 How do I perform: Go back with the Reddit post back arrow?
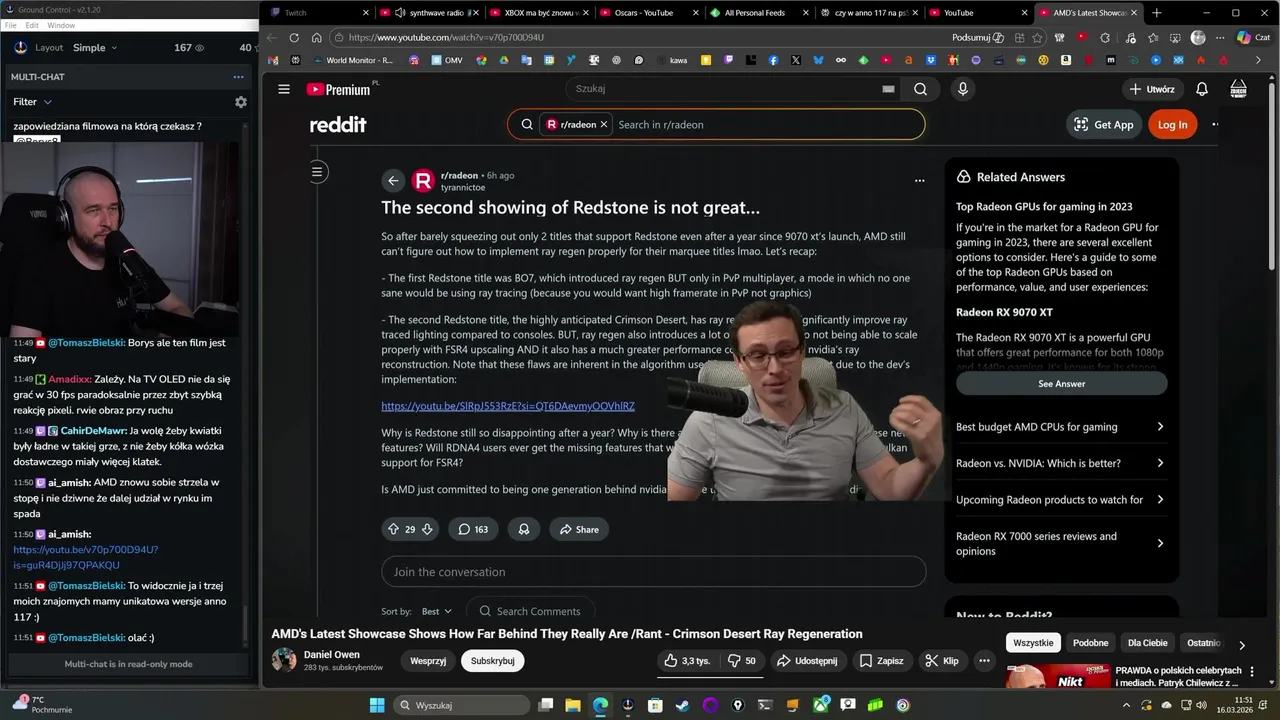pos(393,181)
